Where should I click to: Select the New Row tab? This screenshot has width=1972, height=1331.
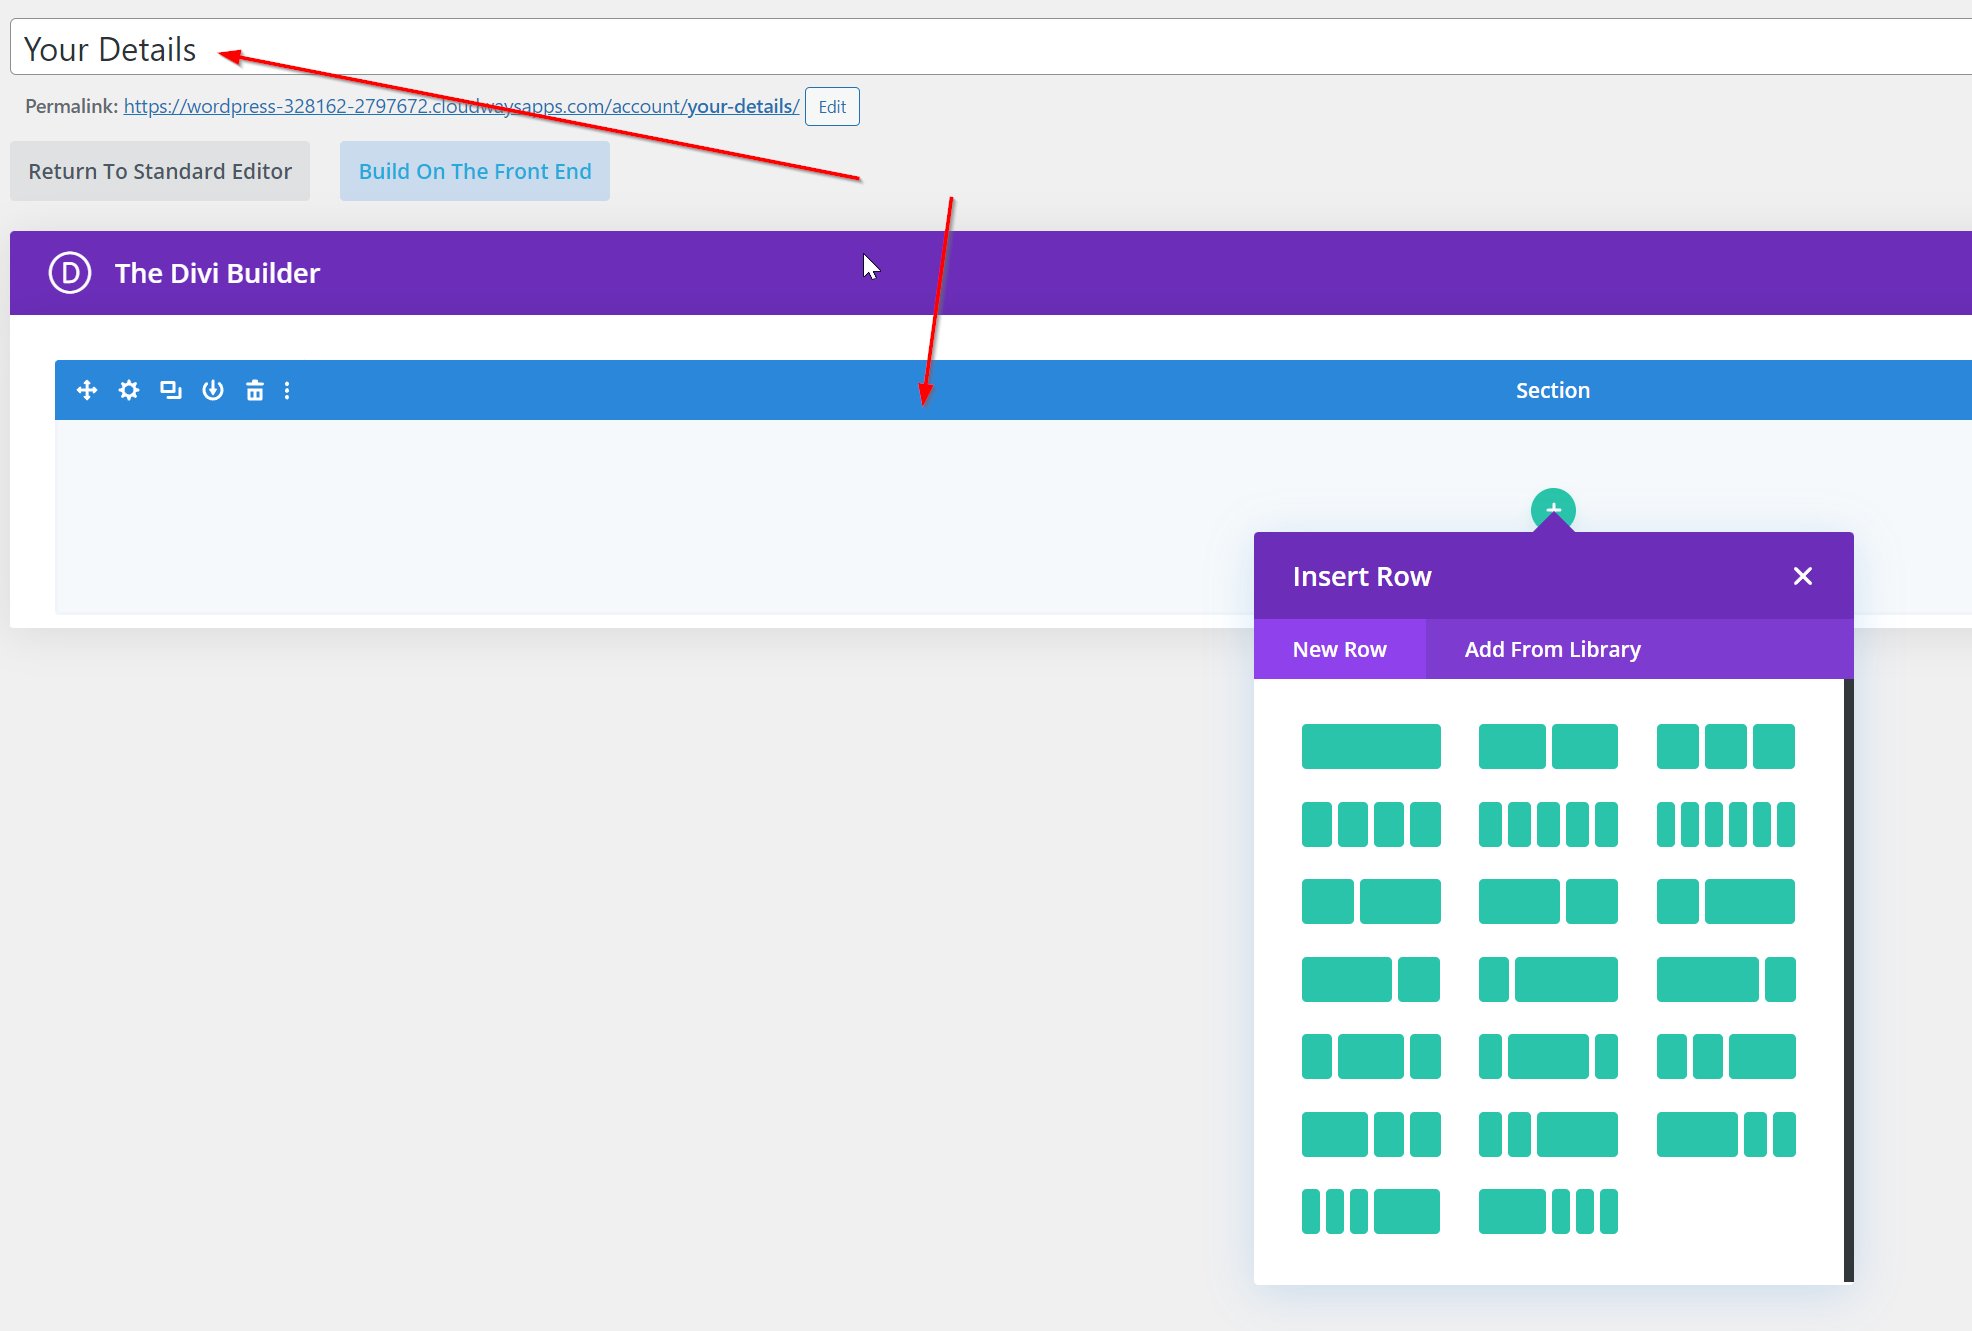click(1339, 649)
